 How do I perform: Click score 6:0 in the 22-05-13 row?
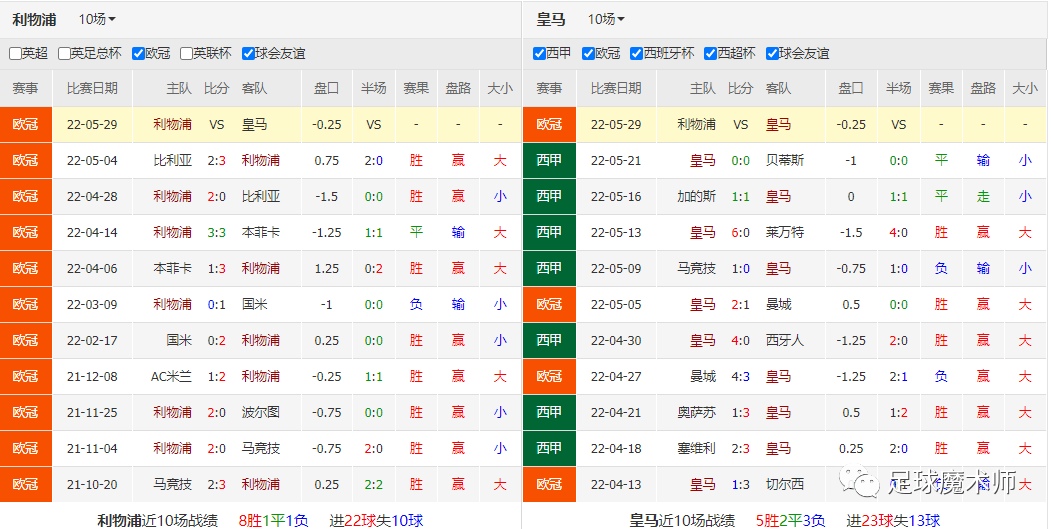[x=741, y=233]
